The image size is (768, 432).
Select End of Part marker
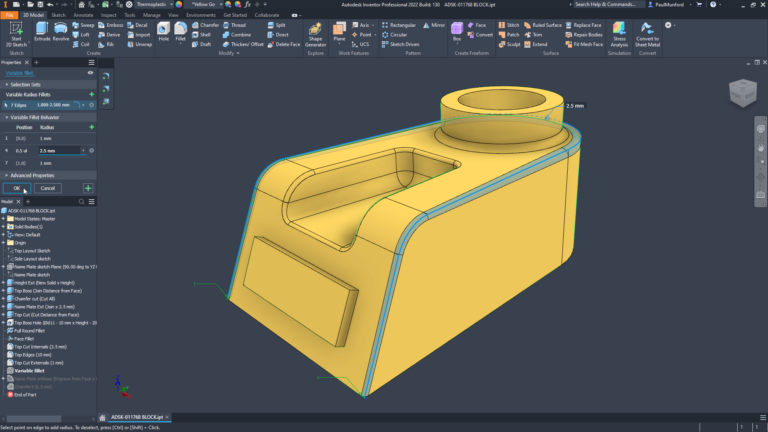[25, 395]
